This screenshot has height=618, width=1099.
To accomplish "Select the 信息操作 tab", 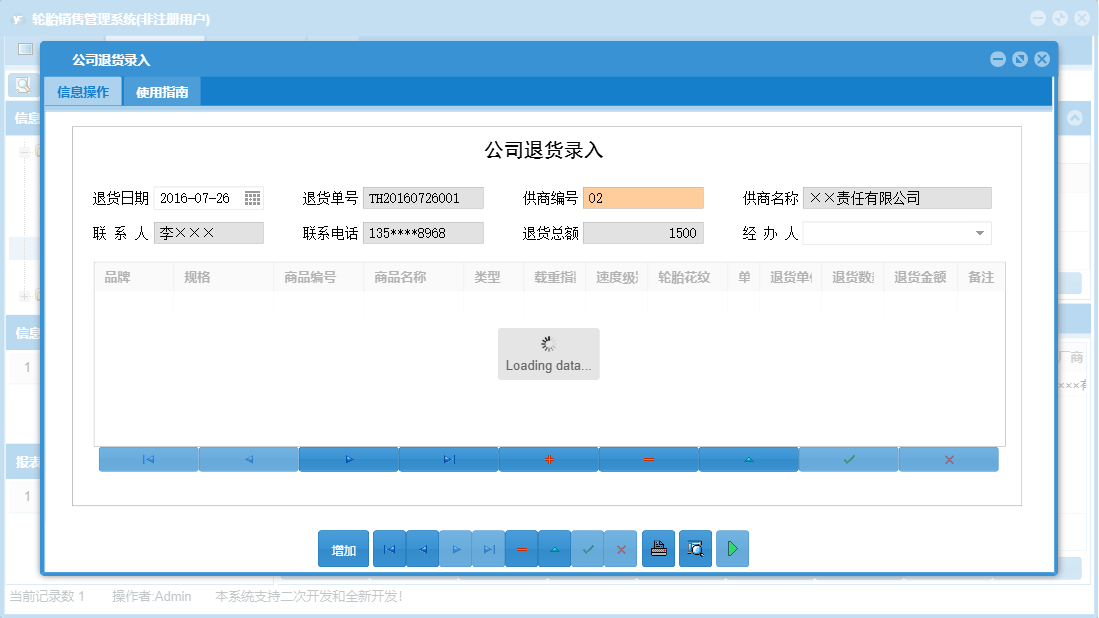I will (83, 90).
